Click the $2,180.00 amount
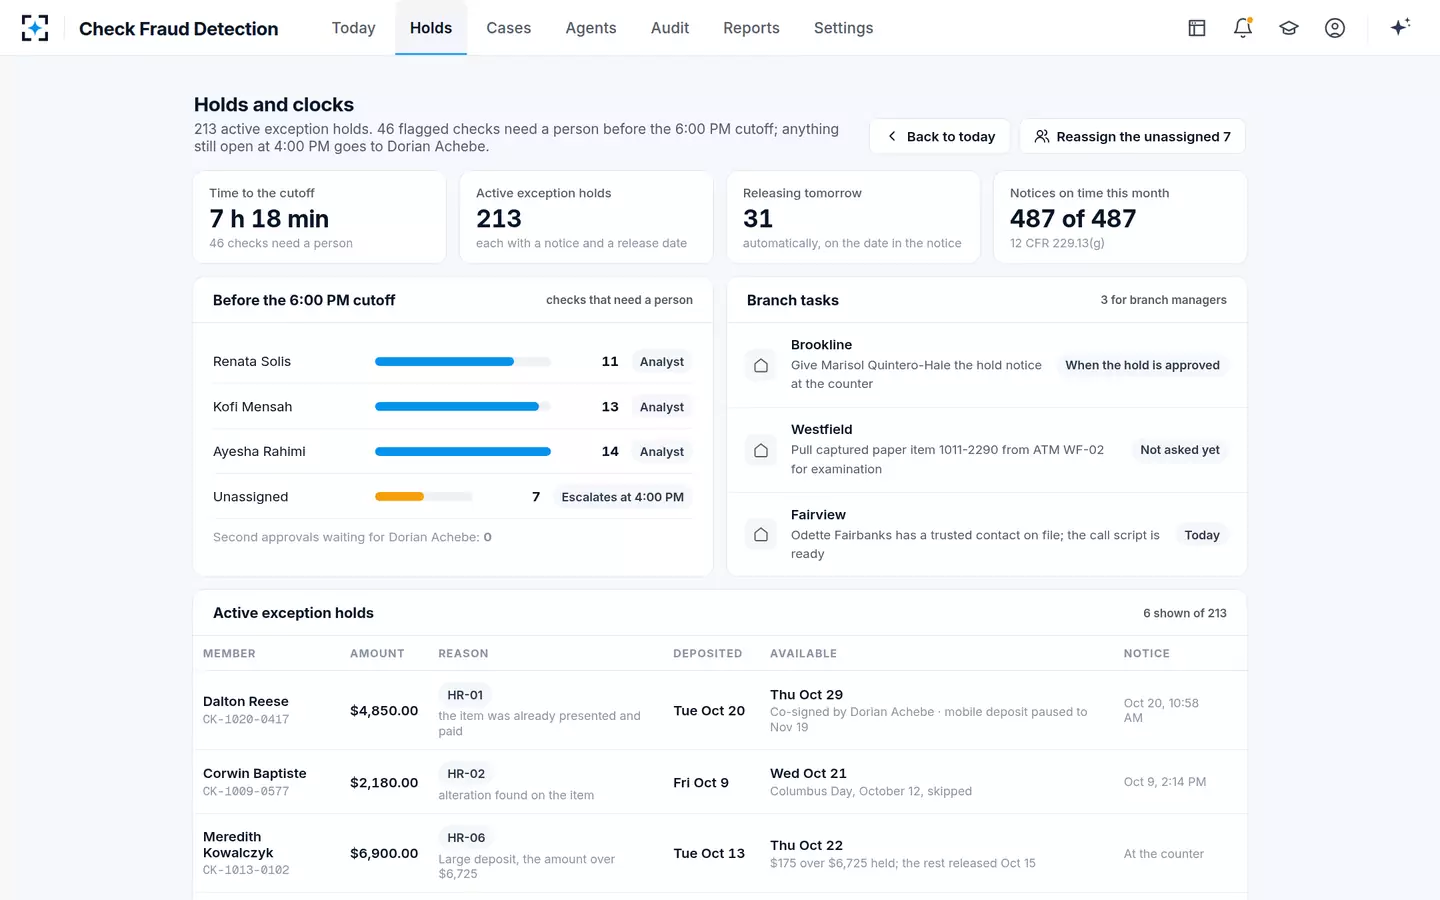This screenshot has width=1440, height=900. [x=384, y=783]
